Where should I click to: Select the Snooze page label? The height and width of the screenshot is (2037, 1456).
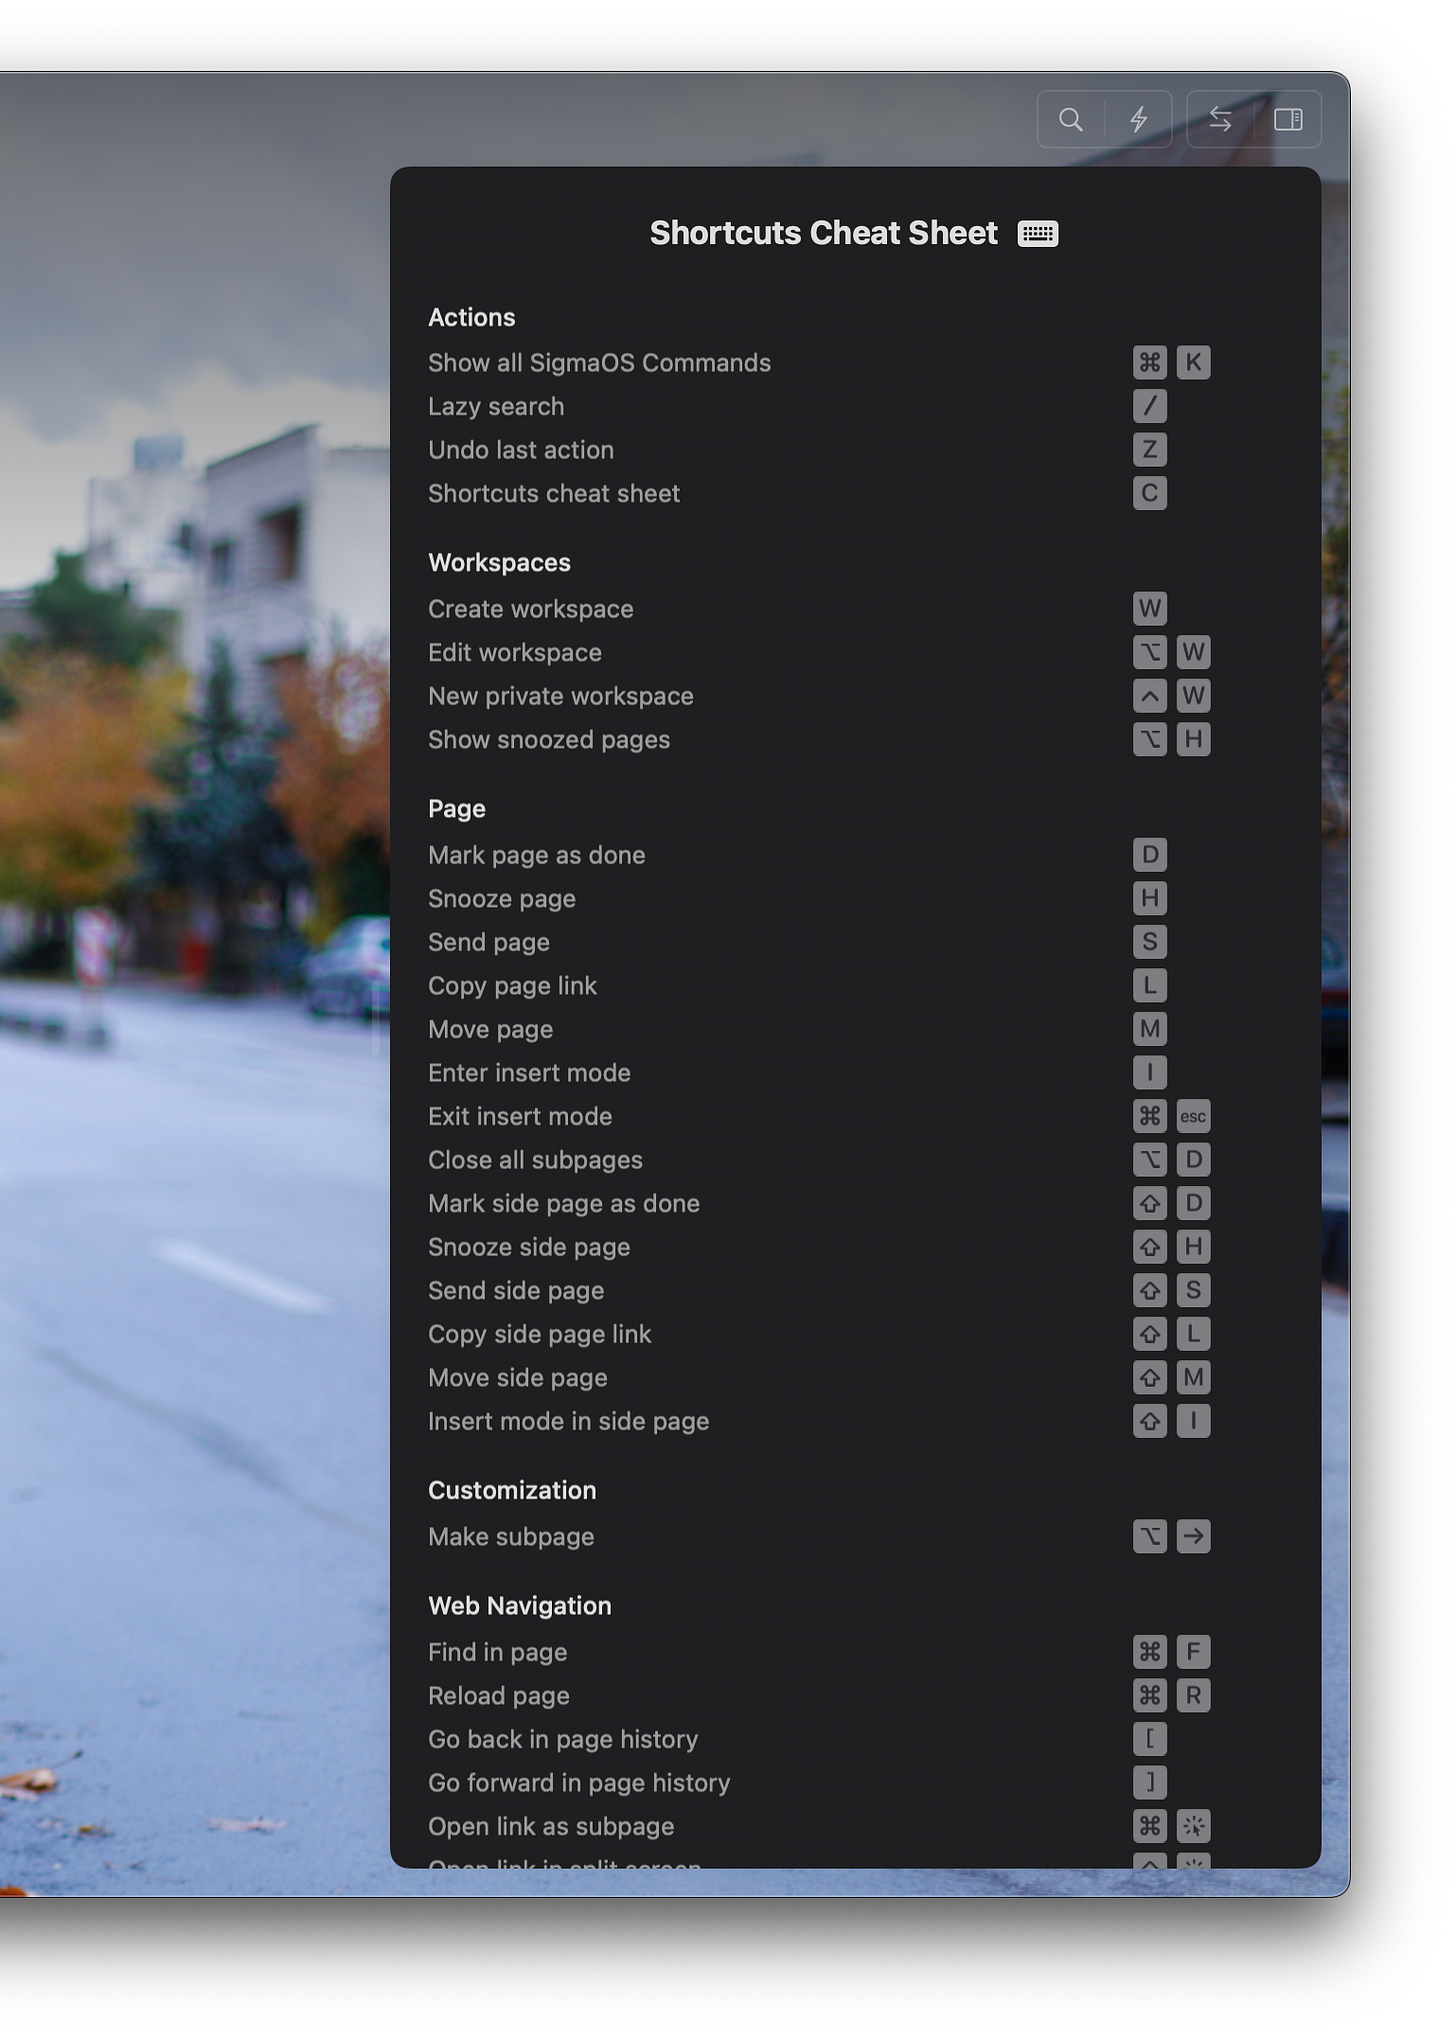[x=502, y=899]
